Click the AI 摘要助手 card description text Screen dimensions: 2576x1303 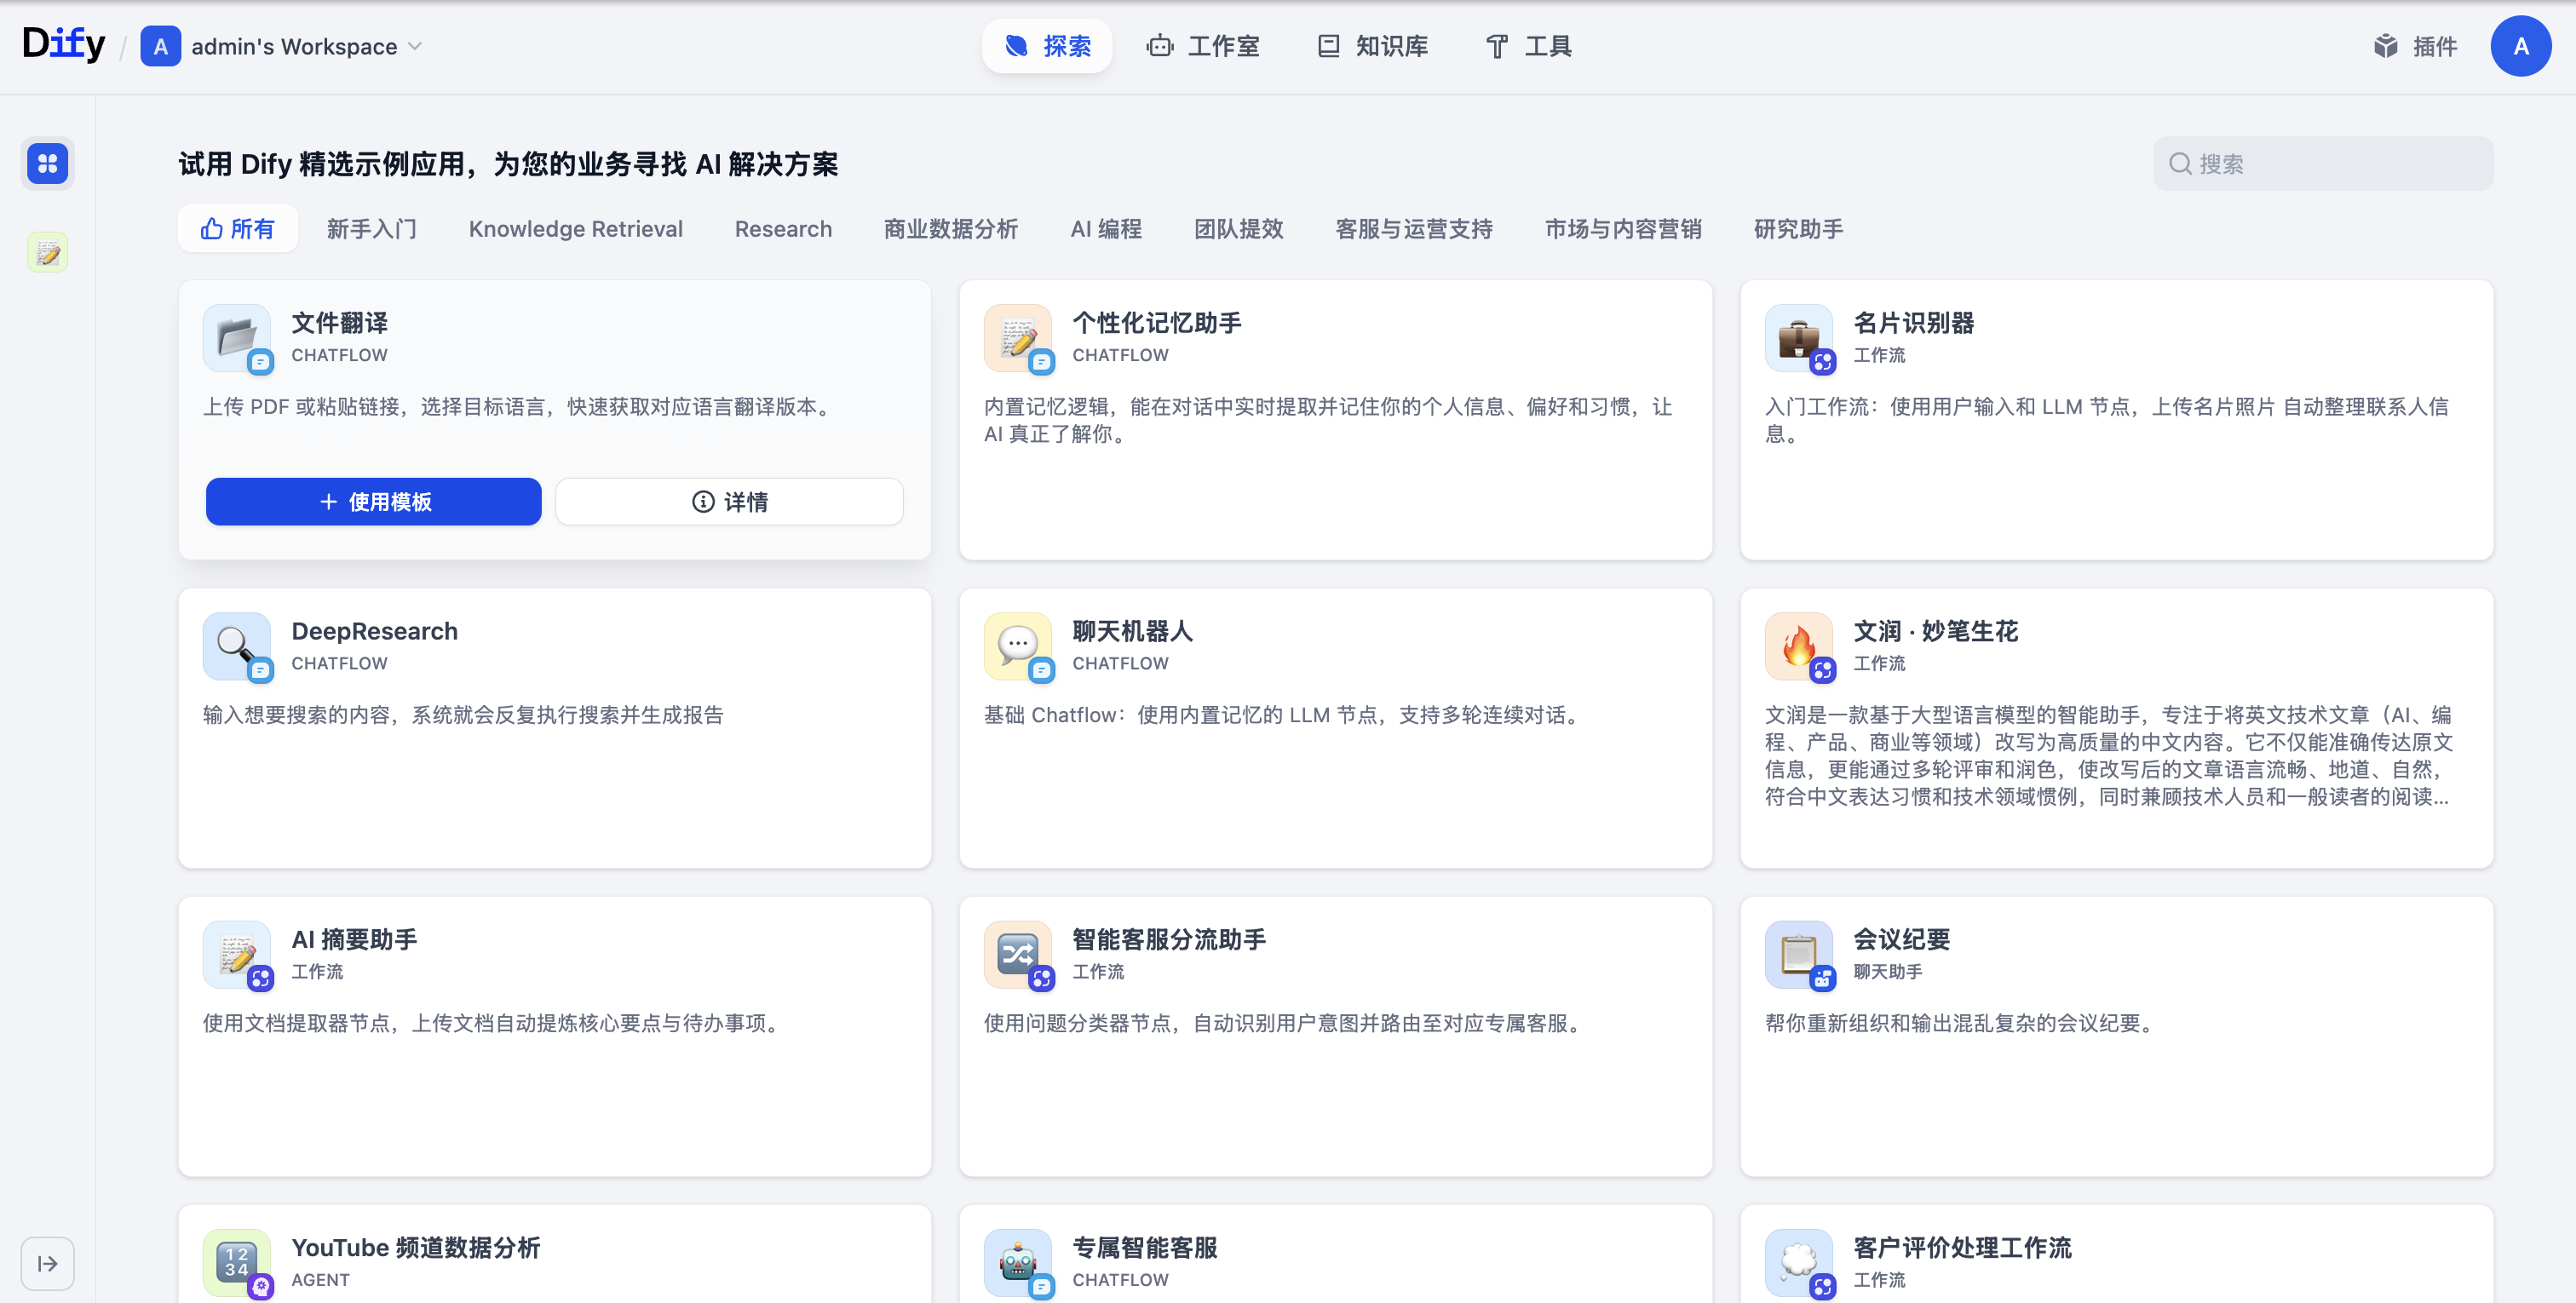click(x=494, y=1023)
